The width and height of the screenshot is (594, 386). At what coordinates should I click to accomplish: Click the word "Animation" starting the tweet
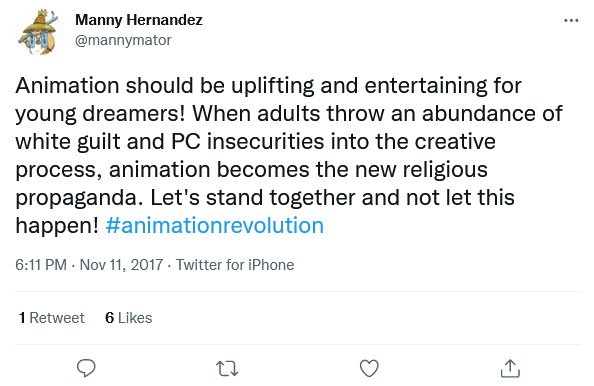pos(67,86)
